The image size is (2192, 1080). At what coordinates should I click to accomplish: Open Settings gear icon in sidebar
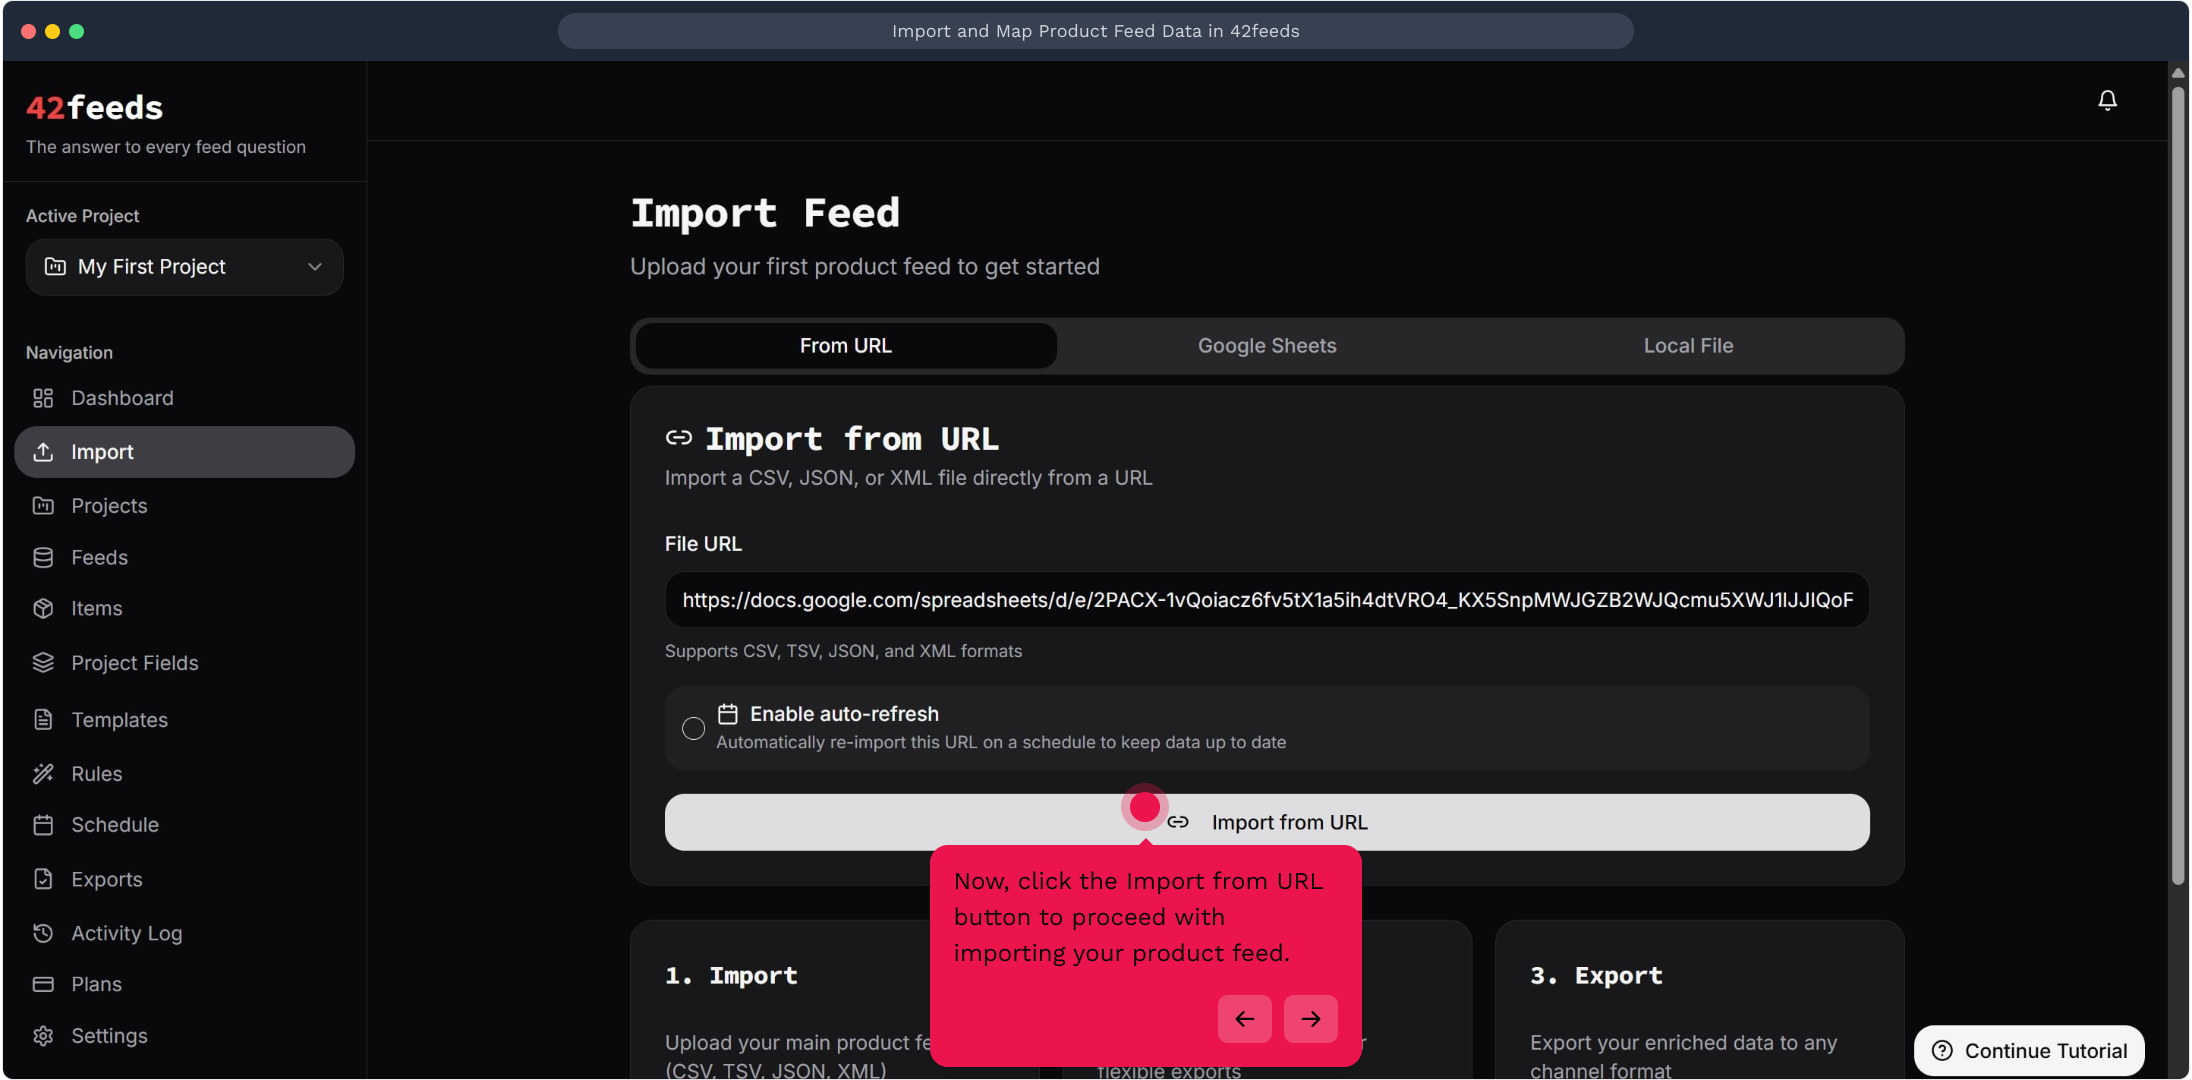tap(43, 1035)
